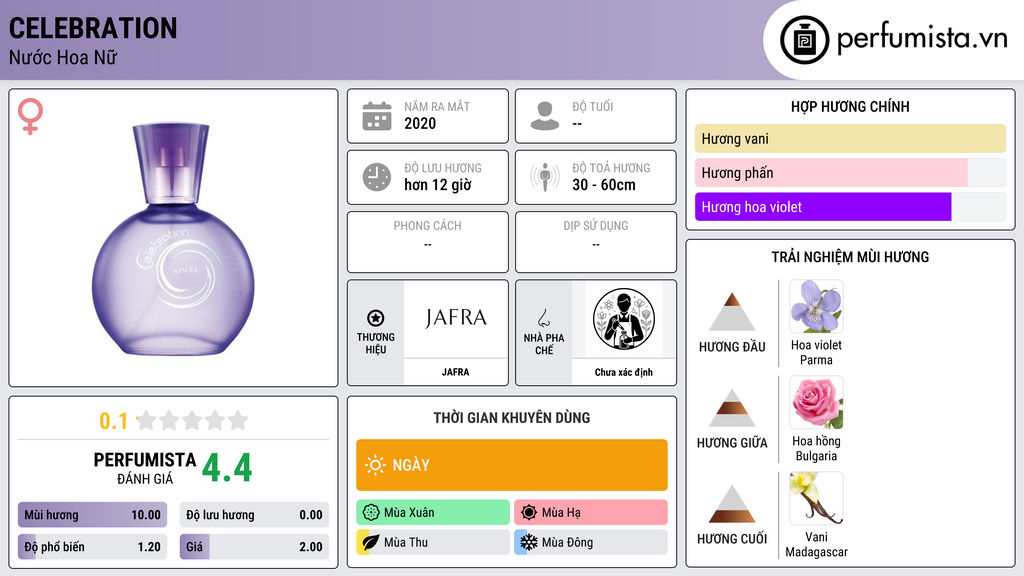Click the nose icon above Nhà pha chế
1024x576 pixels.
(x=543, y=318)
